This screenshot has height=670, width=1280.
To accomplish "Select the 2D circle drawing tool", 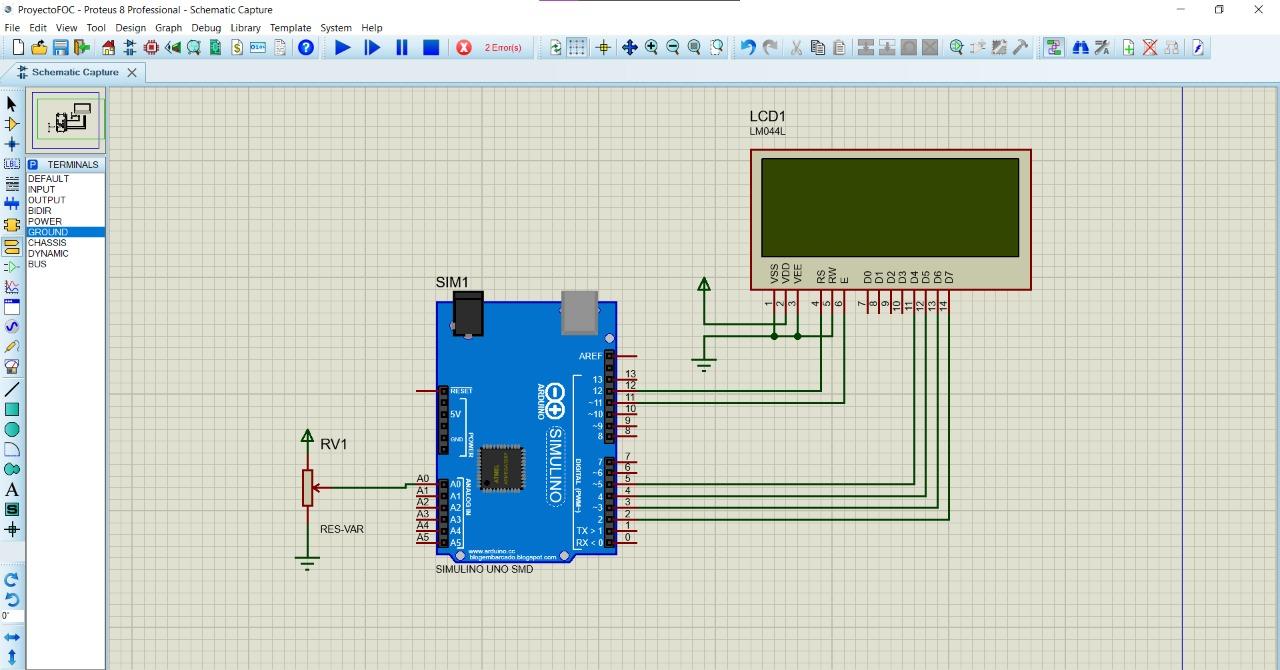I will [x=12, y=429].
